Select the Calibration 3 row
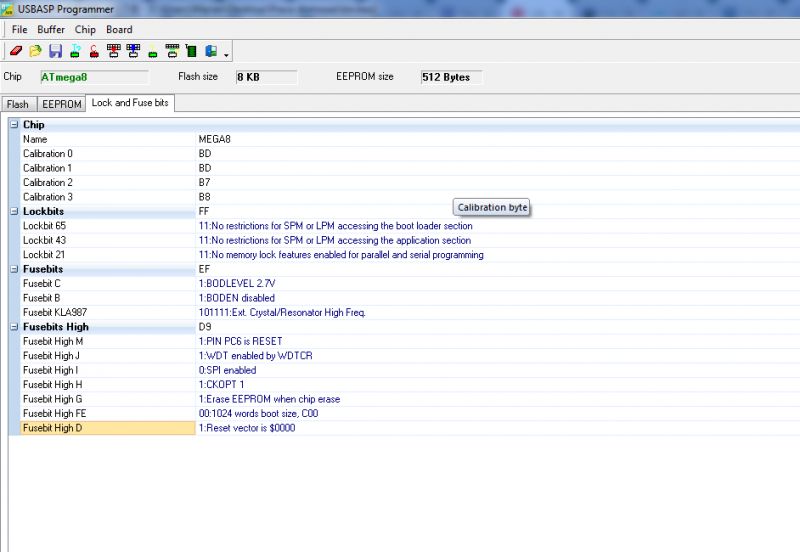The image size is (800, 552). tap(410, 197)
